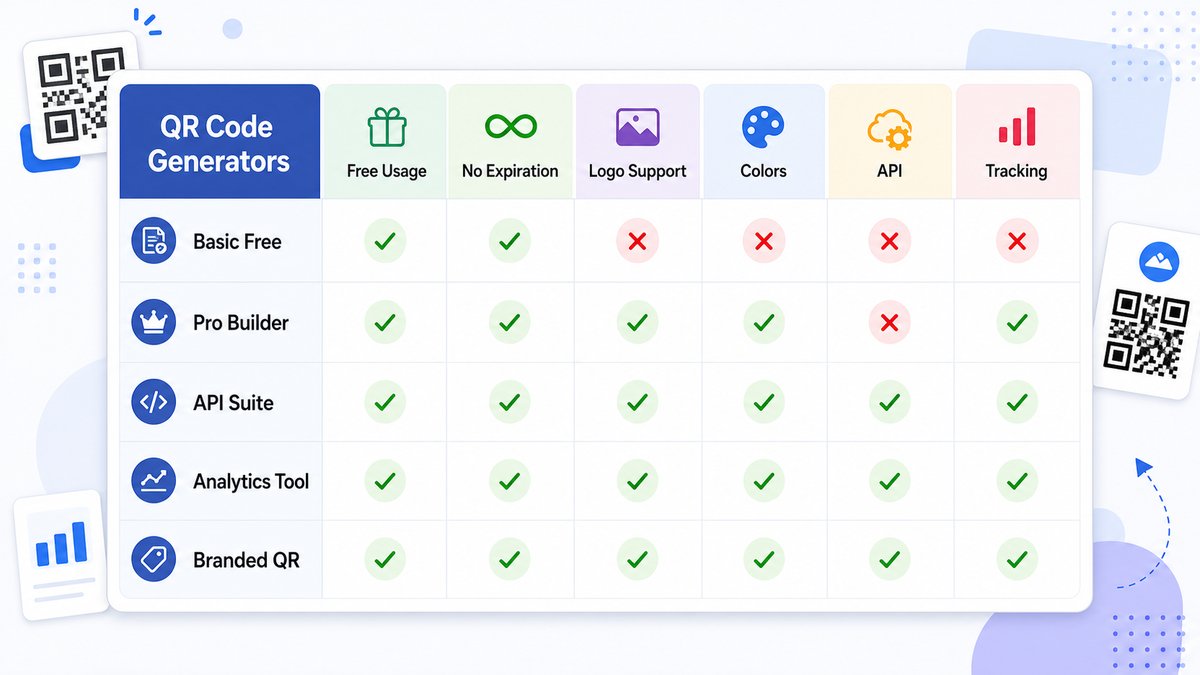
Task: Click the Logo Support picture icon
Action: (x=637, y=128)
